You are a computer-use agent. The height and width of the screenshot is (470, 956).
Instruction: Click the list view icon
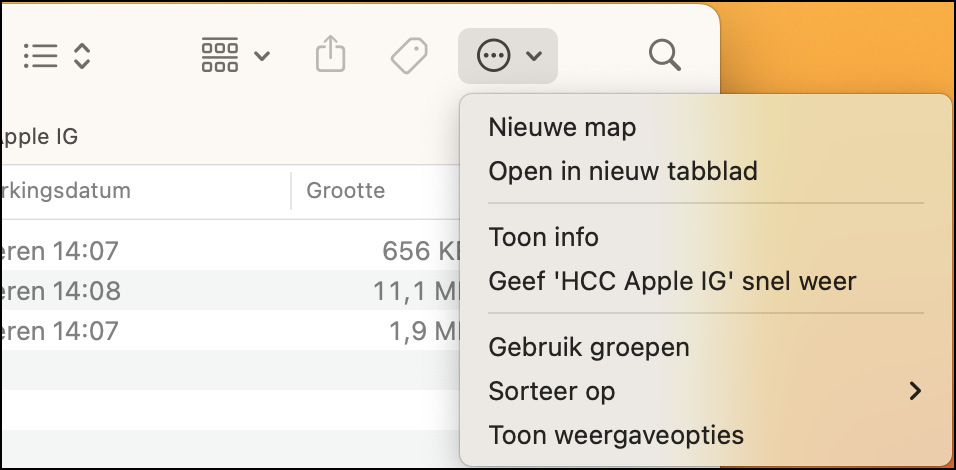tap(41, 56)
